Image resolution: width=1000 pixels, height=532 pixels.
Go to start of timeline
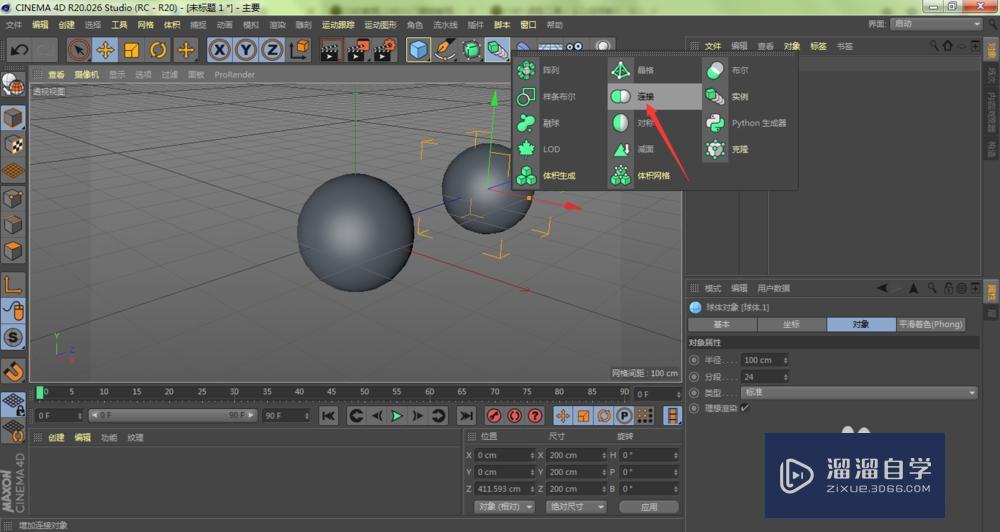click(x=328, y=416)
